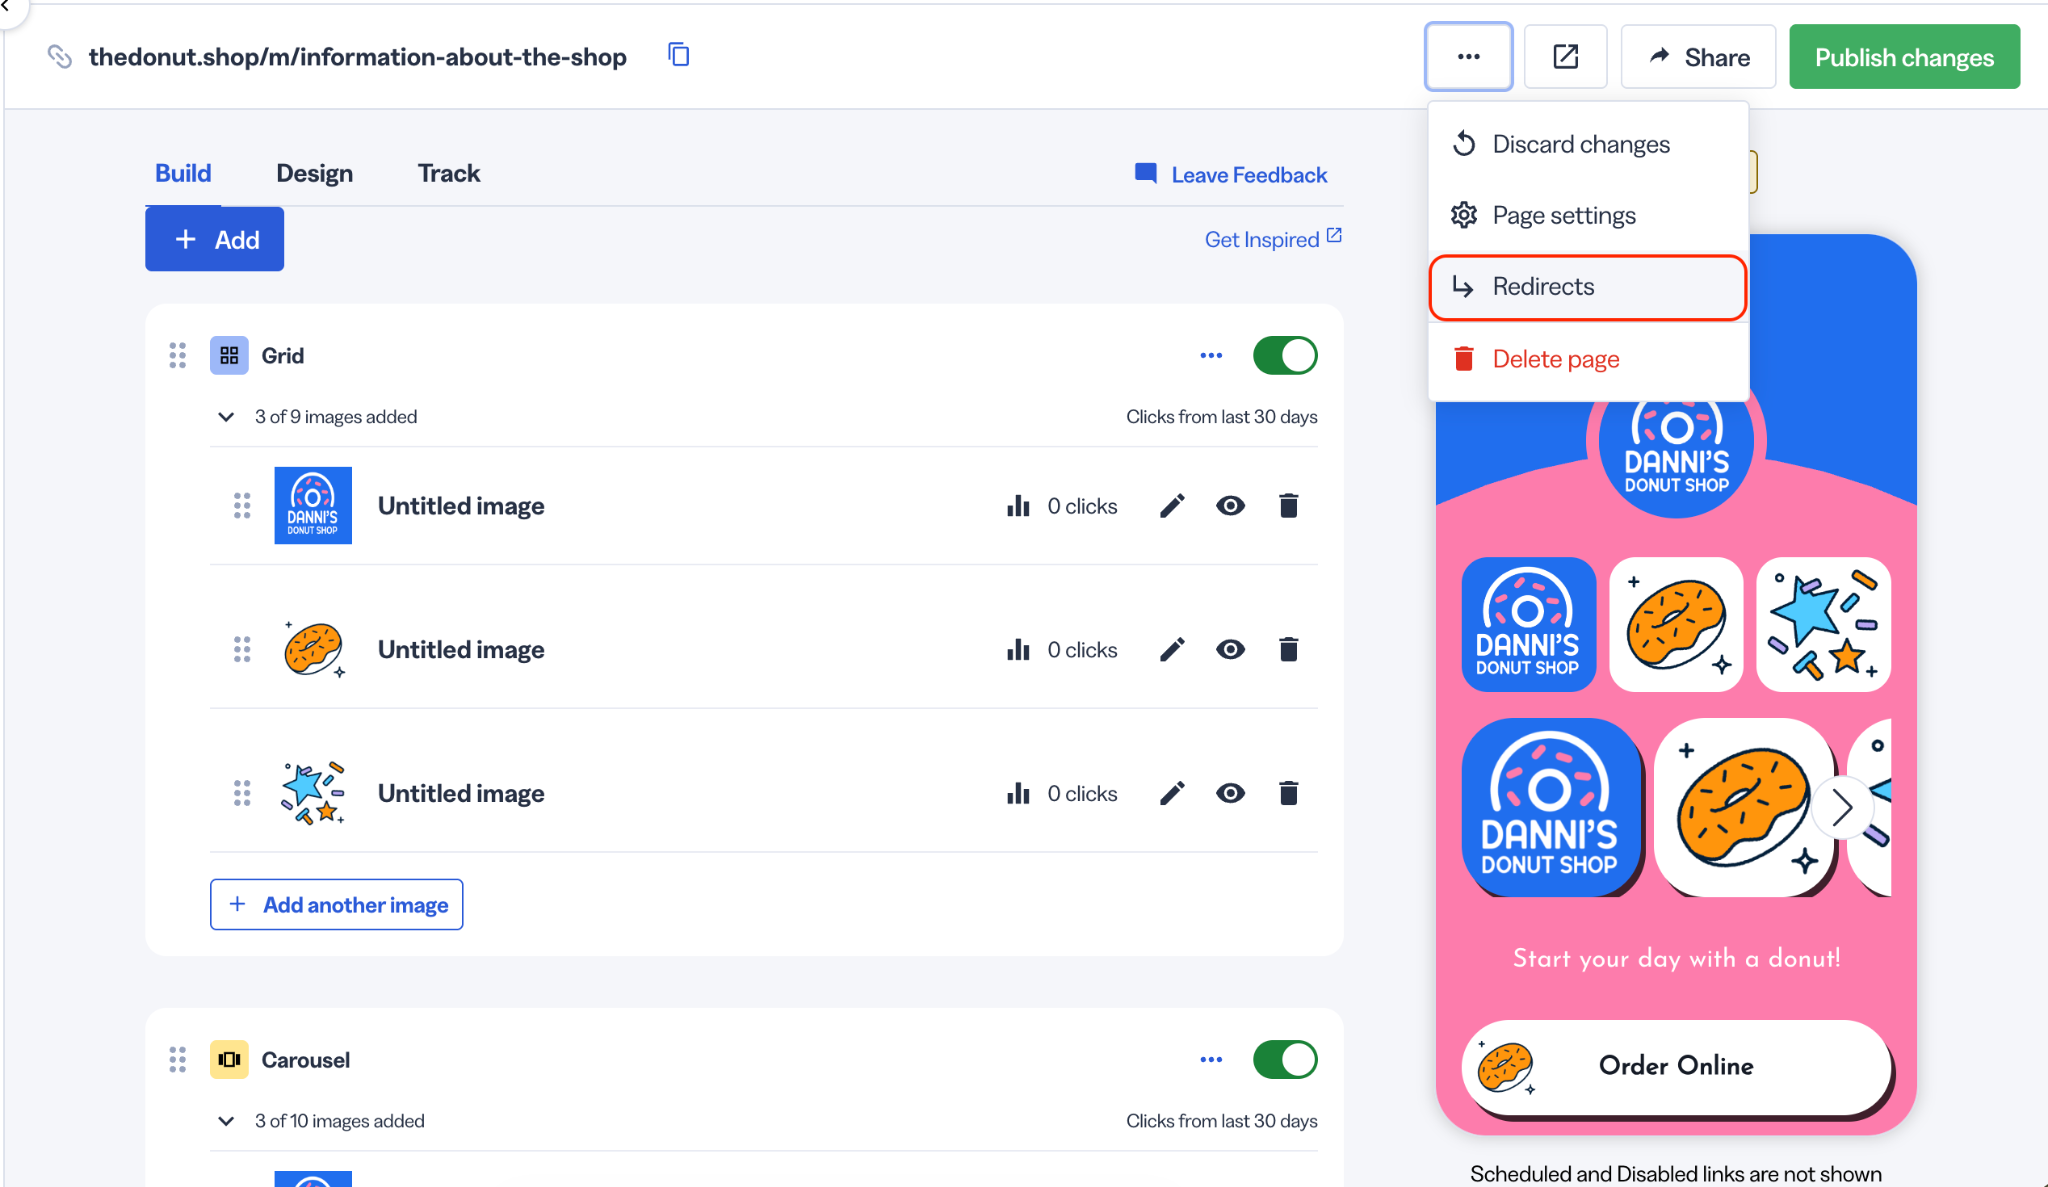The width and height of the screenshot is (2048, 1187).
Task: Collapse the Grid images list
Action: (226, 417)
